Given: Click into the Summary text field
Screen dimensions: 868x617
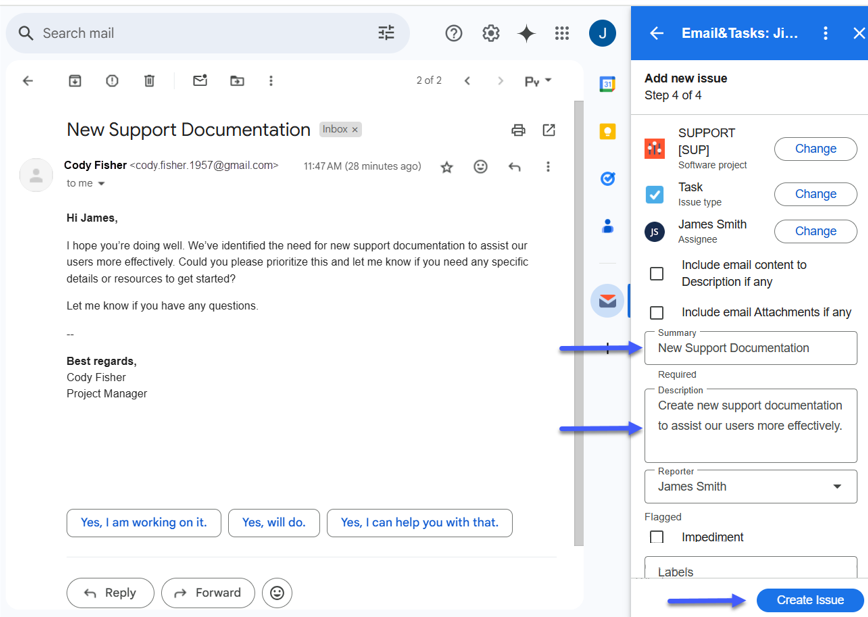Looking at the screenshot, I should [750, 348].
